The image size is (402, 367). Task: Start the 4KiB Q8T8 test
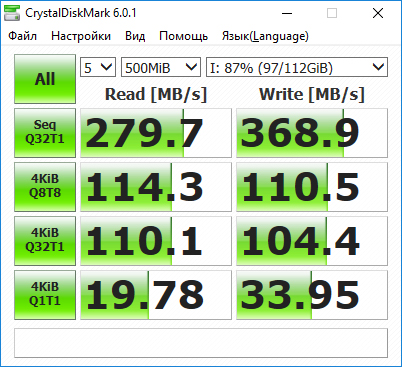pos(45,187)
